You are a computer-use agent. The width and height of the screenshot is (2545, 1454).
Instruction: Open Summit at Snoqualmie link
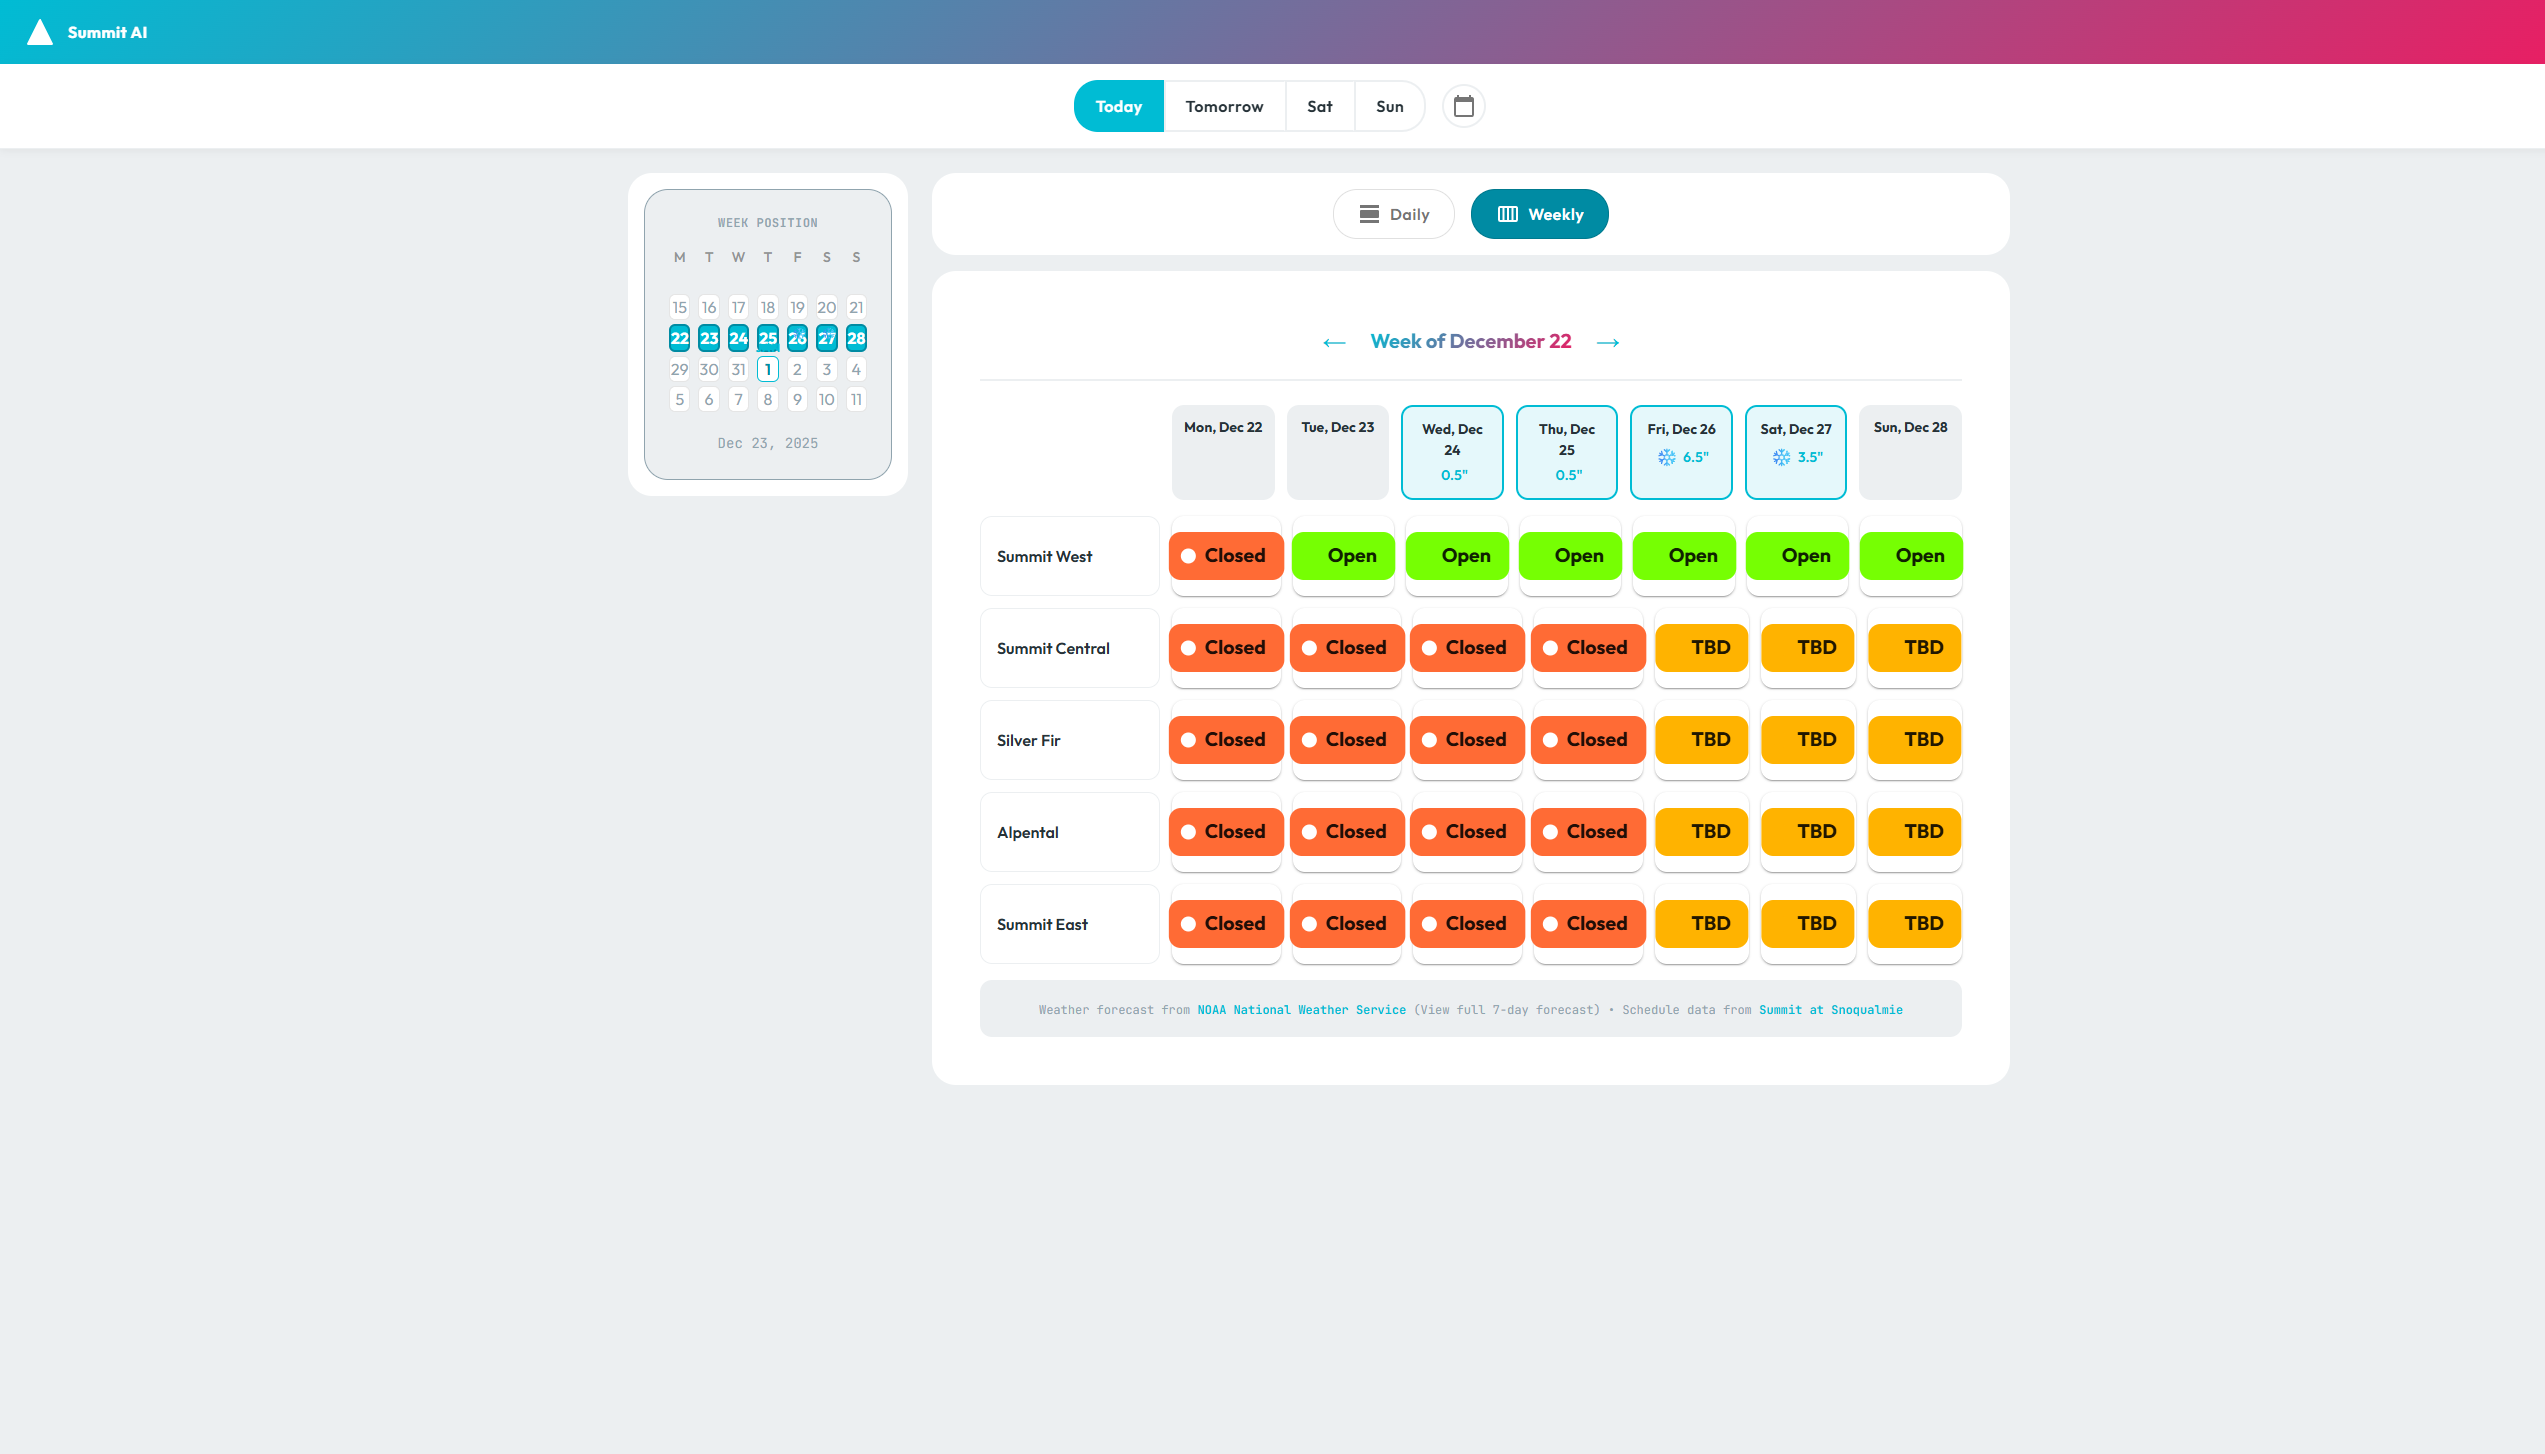1830,1010
